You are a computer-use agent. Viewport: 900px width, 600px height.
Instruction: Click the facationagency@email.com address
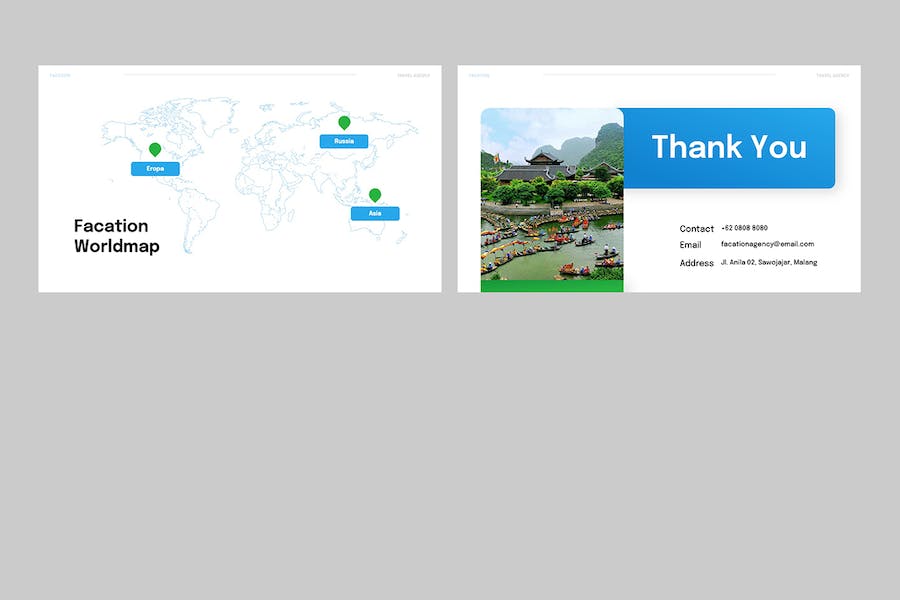(x=767, y=244)
